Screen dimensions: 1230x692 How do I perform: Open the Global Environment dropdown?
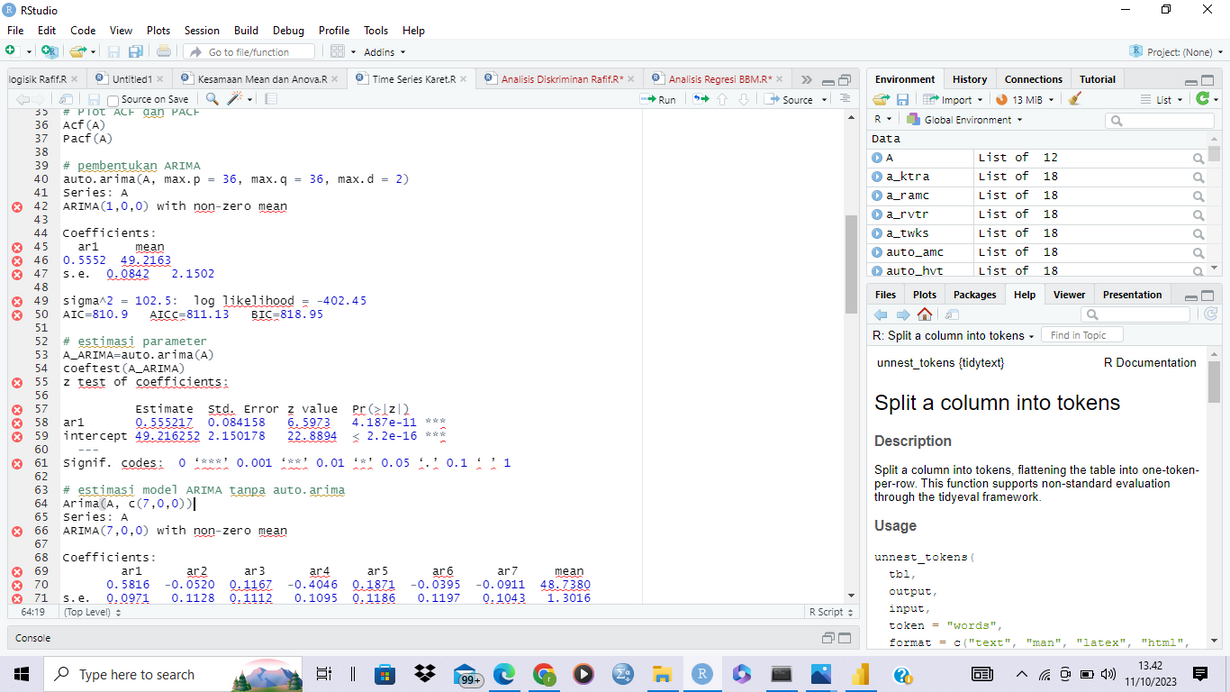pyautogui.click(x=970, y=120)
